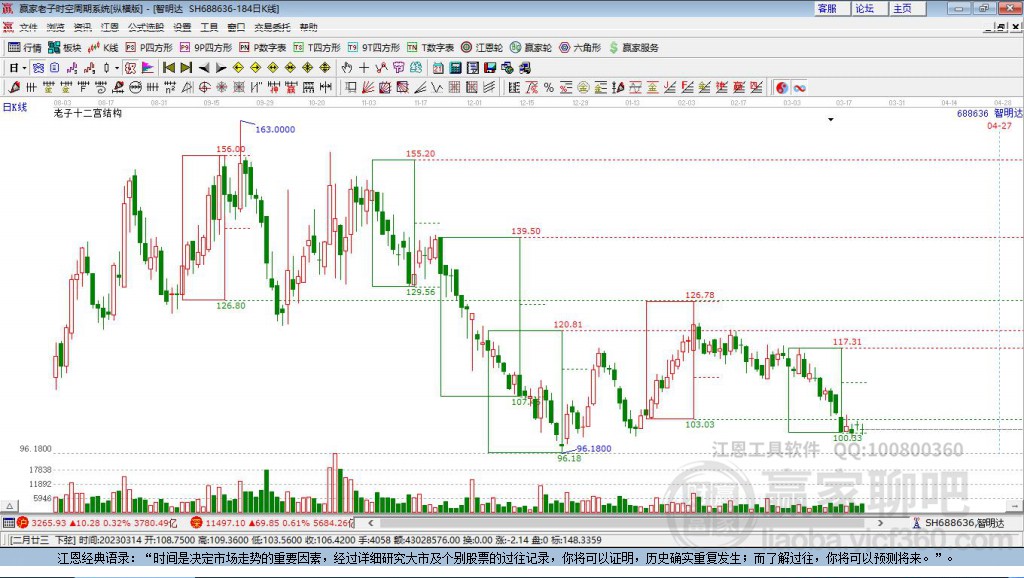Jump to last bar with green skip-end icon

[x=186, y=67]
